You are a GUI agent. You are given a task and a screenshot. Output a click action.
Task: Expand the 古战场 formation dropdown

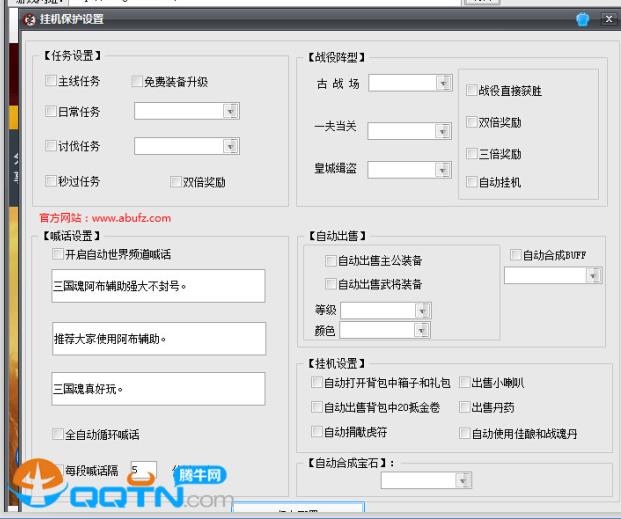(444, 83)
